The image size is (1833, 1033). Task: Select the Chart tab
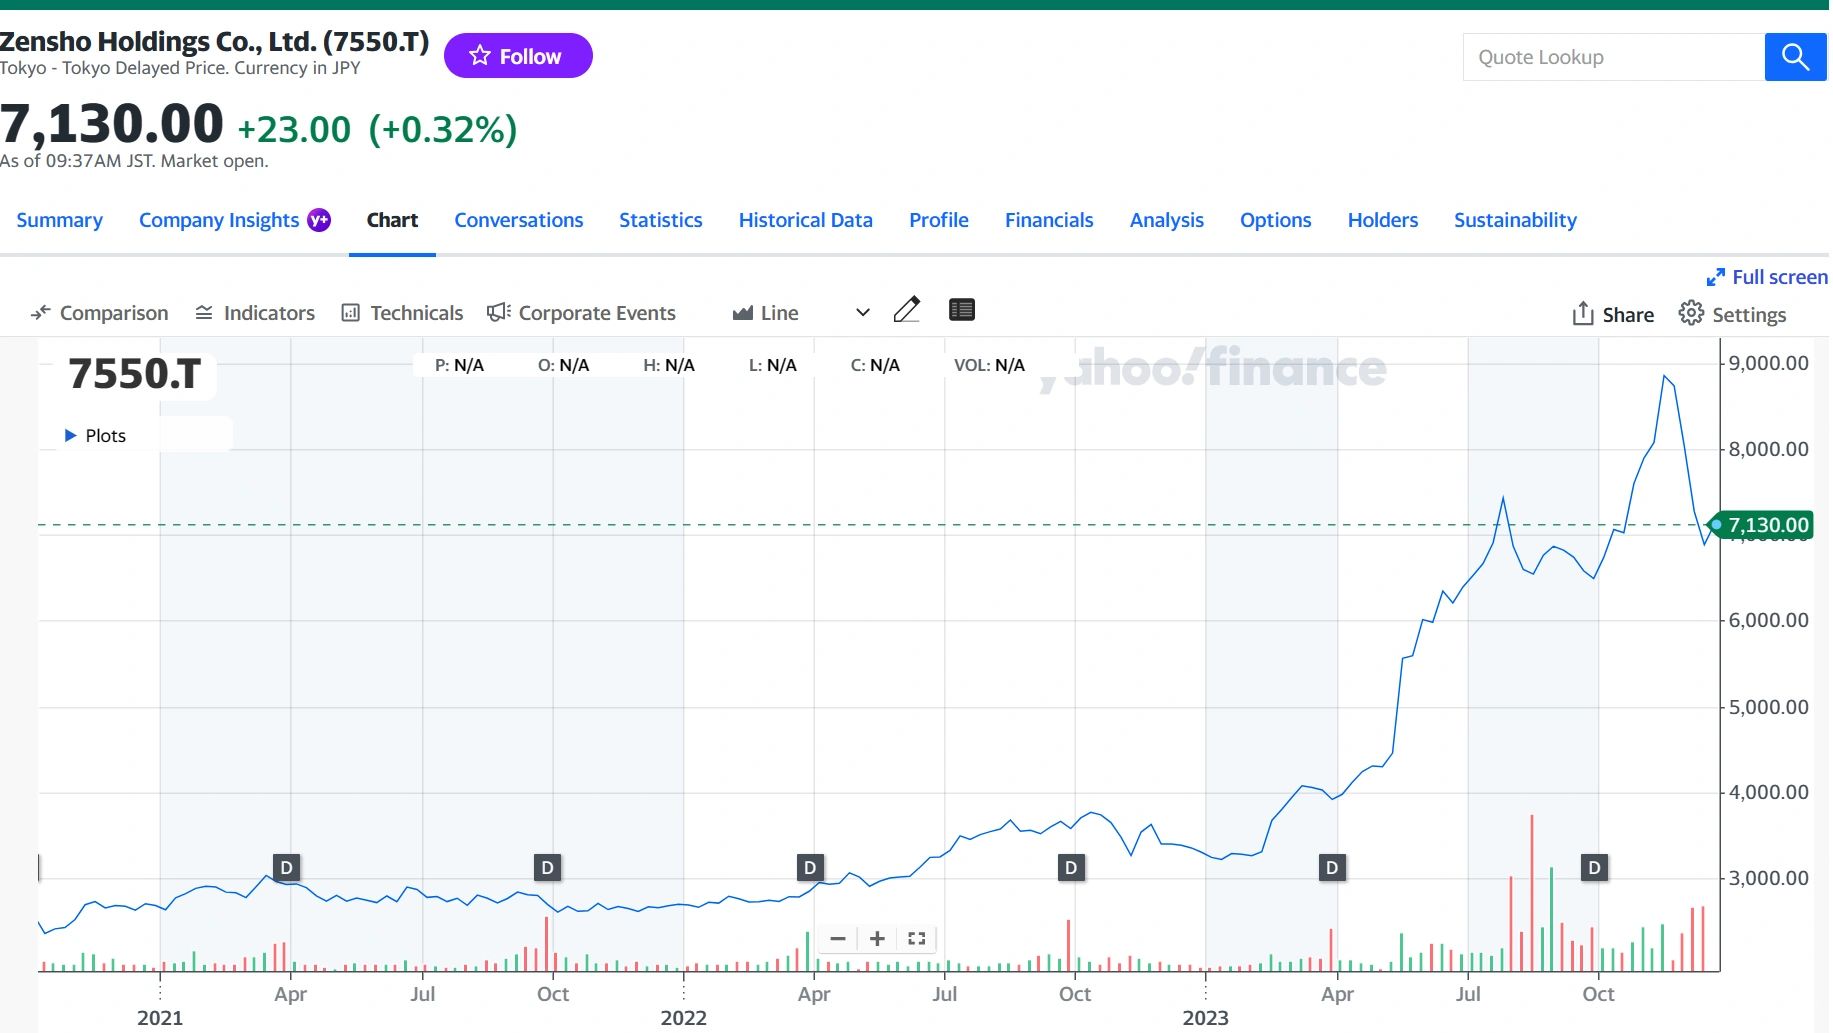click(x=392, y=220)
